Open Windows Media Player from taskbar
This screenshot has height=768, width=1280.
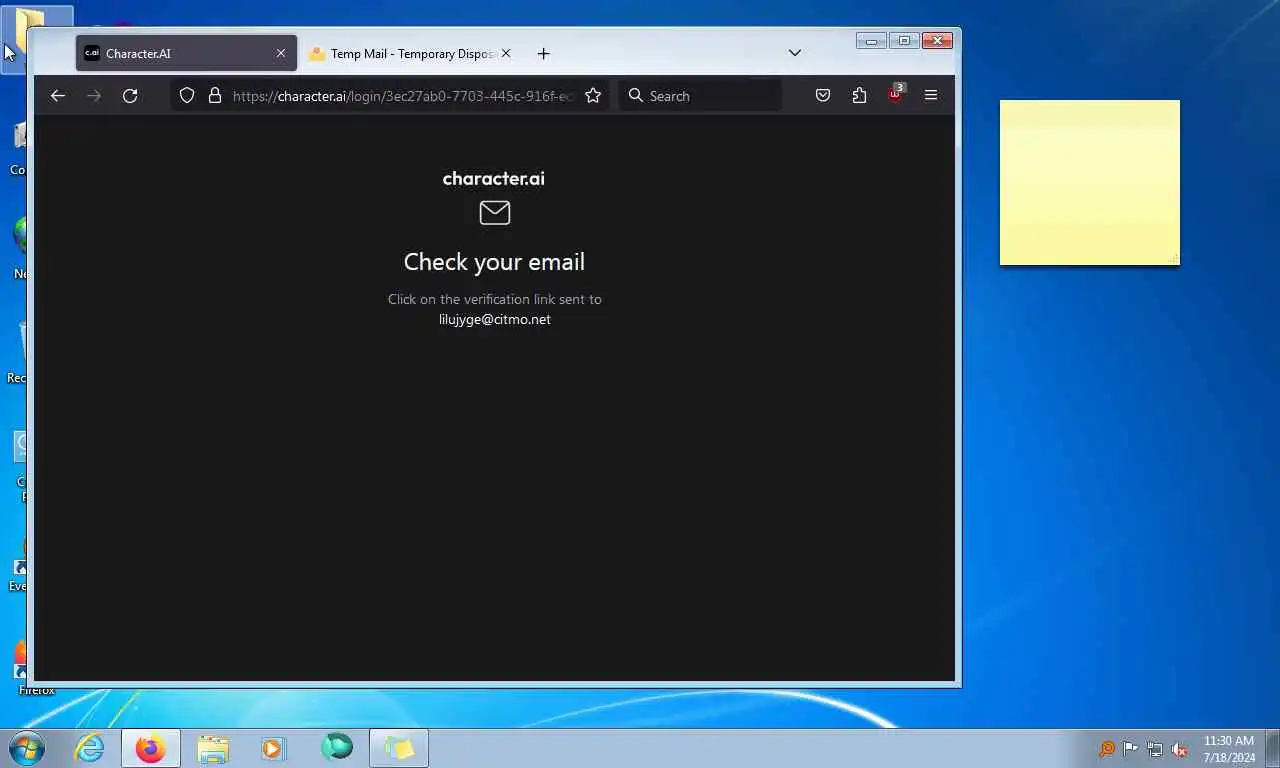(273, 748)
